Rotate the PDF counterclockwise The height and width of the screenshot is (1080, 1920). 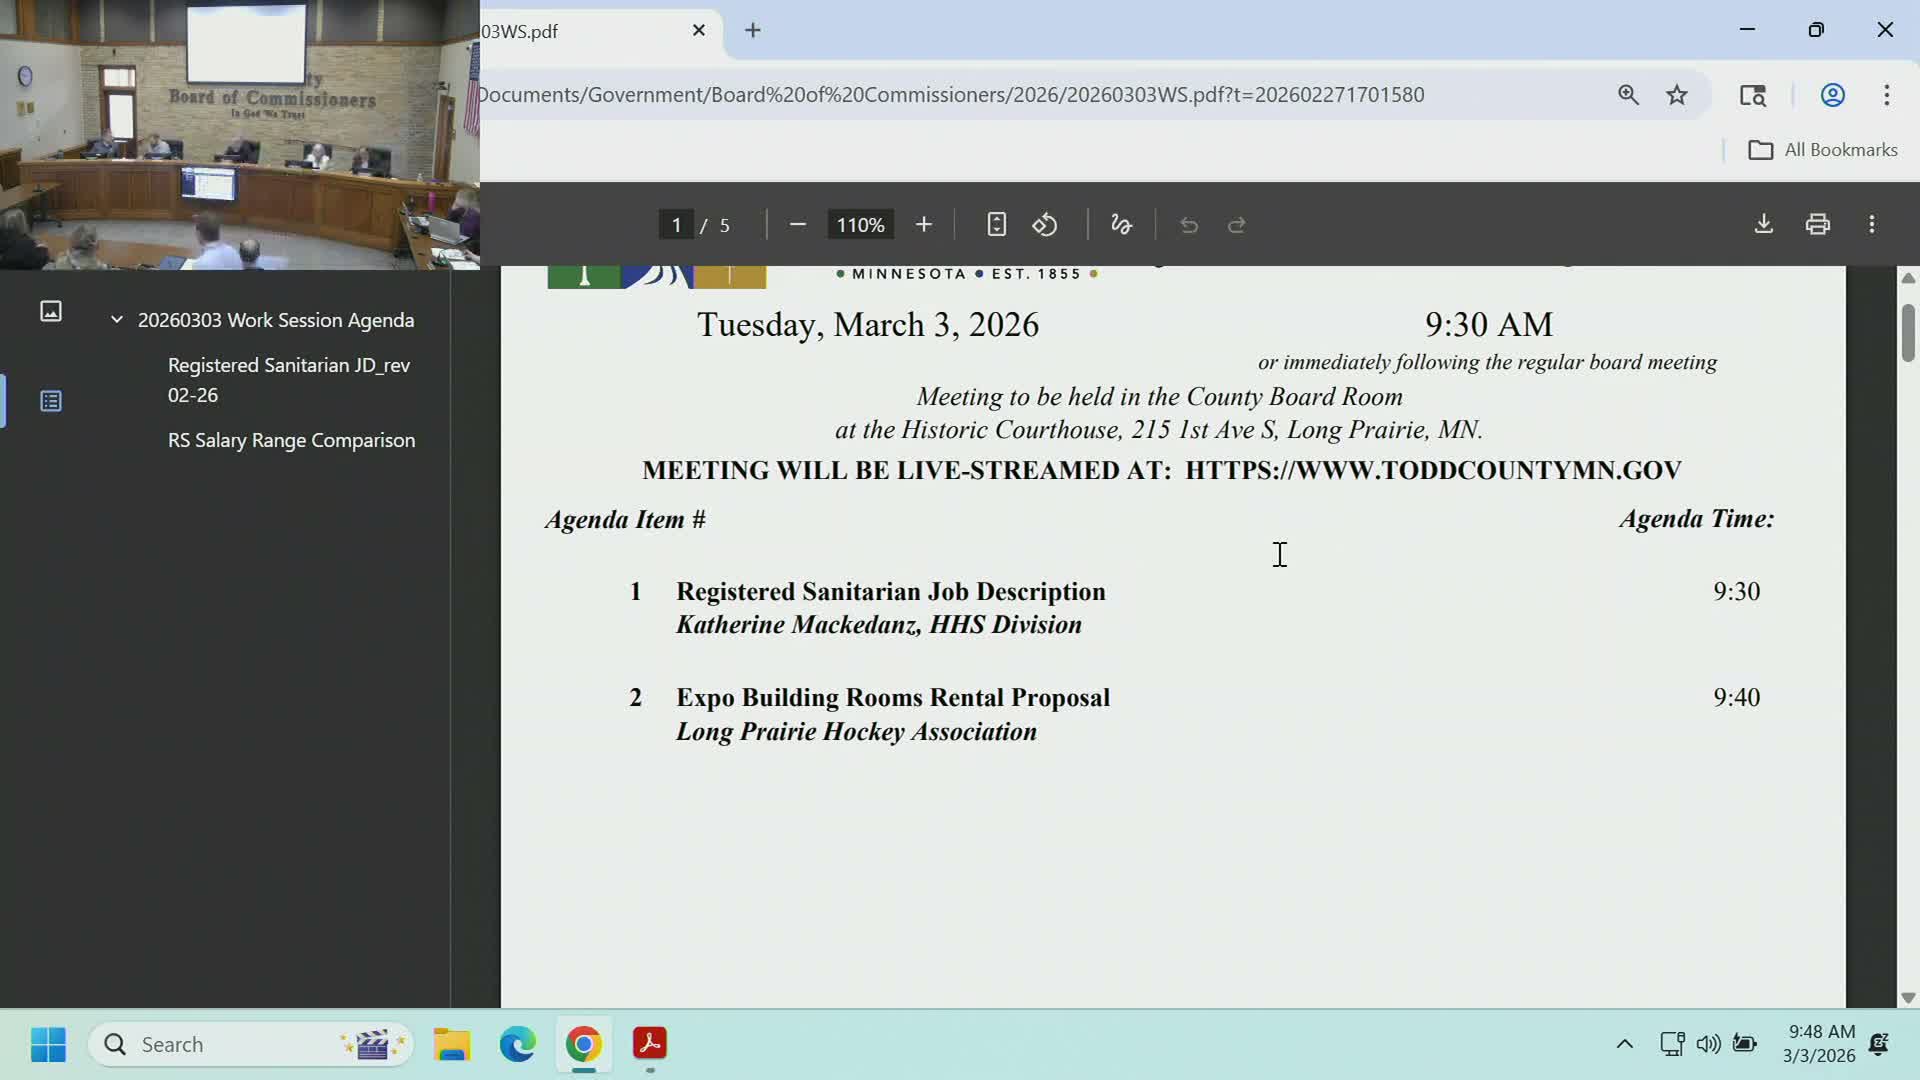point(1045,225)
